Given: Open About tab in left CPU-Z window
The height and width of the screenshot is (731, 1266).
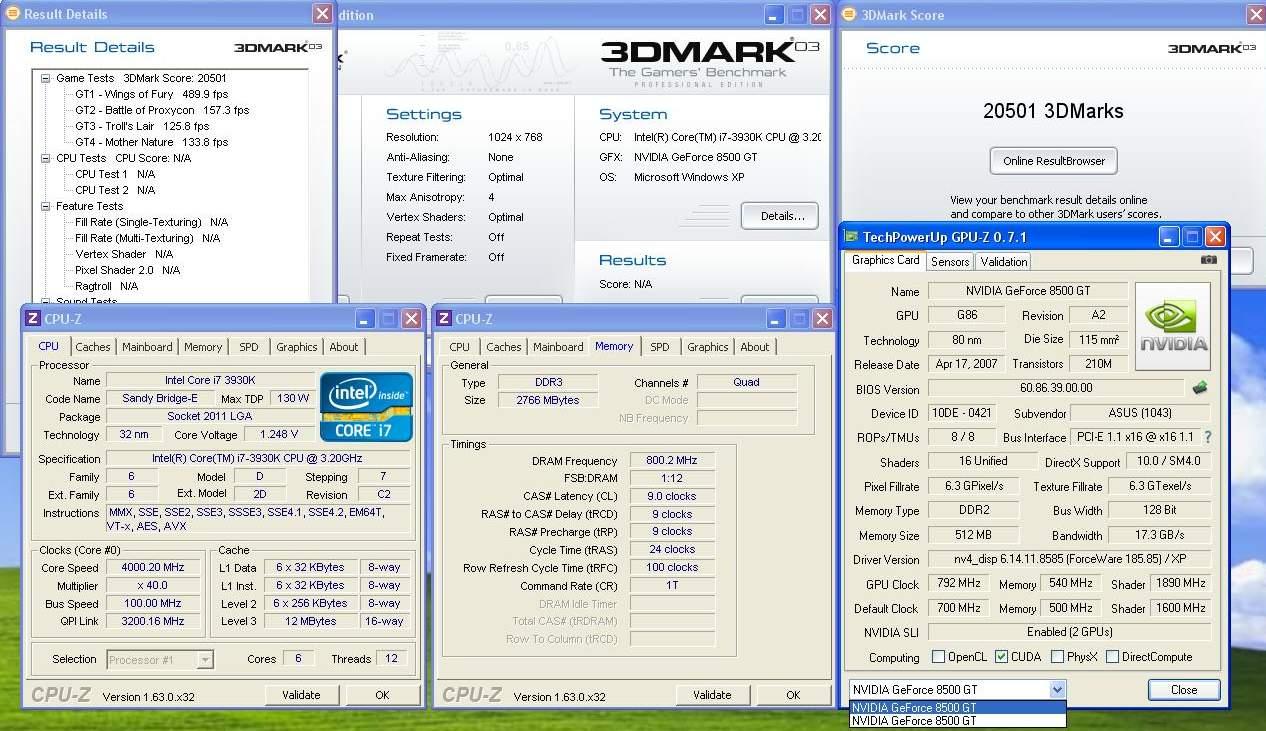Looking at the screenshot, I should pos(344,347).
